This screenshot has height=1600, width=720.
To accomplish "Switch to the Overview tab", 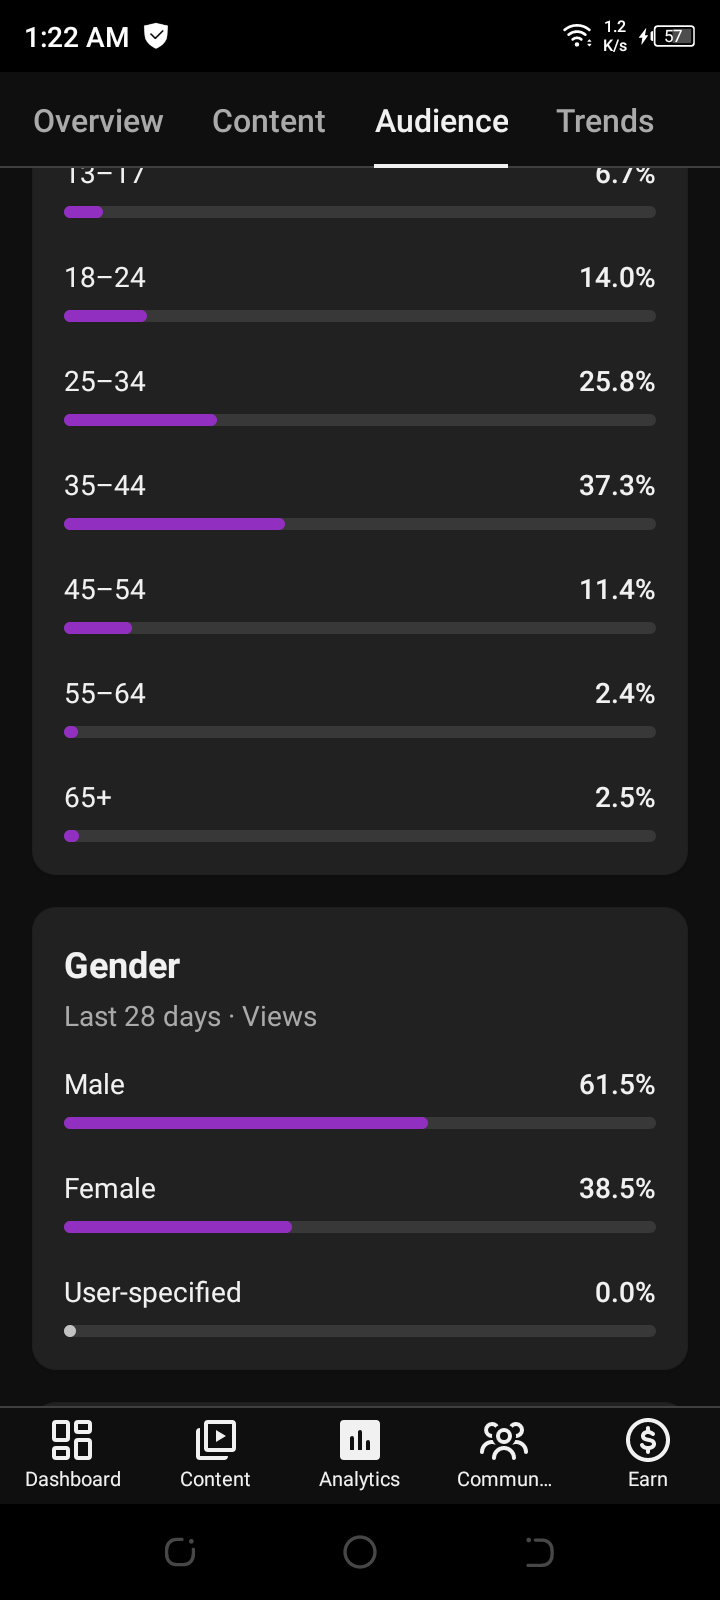I will tap(98, 121).
